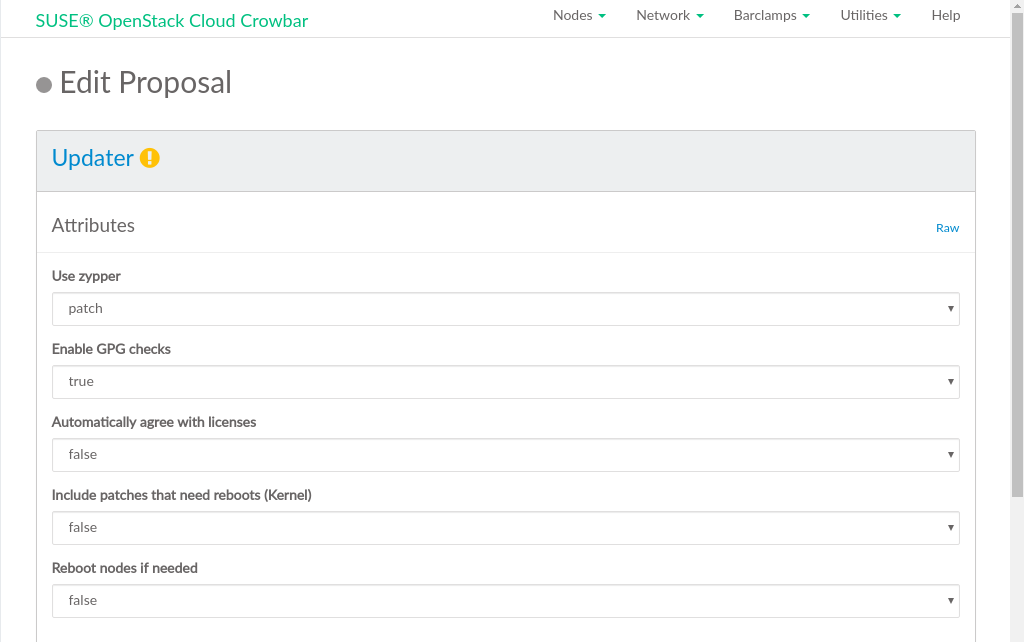The width and height of the screenshot is (1024, 642).
Task: Click the vertical scrollbar thumb
Action: pos(1017,250)
